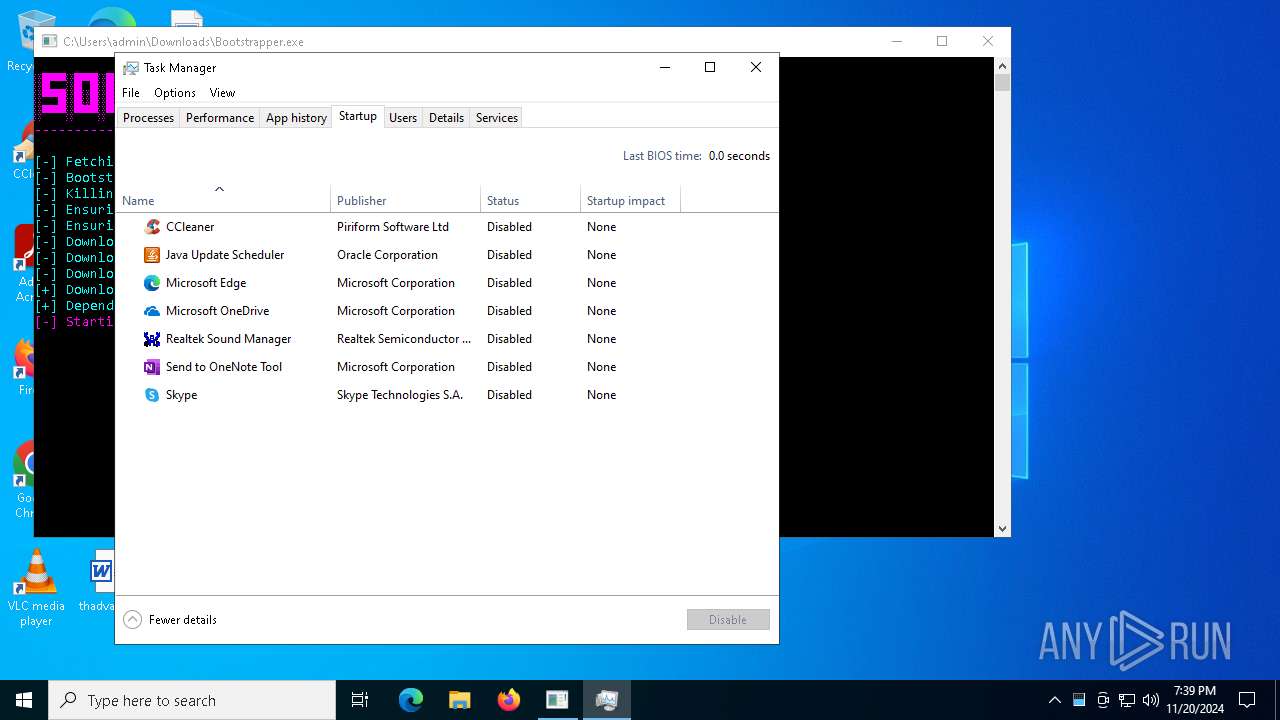Maximize the Bootstrapper console window

click(x=942, y=41)
